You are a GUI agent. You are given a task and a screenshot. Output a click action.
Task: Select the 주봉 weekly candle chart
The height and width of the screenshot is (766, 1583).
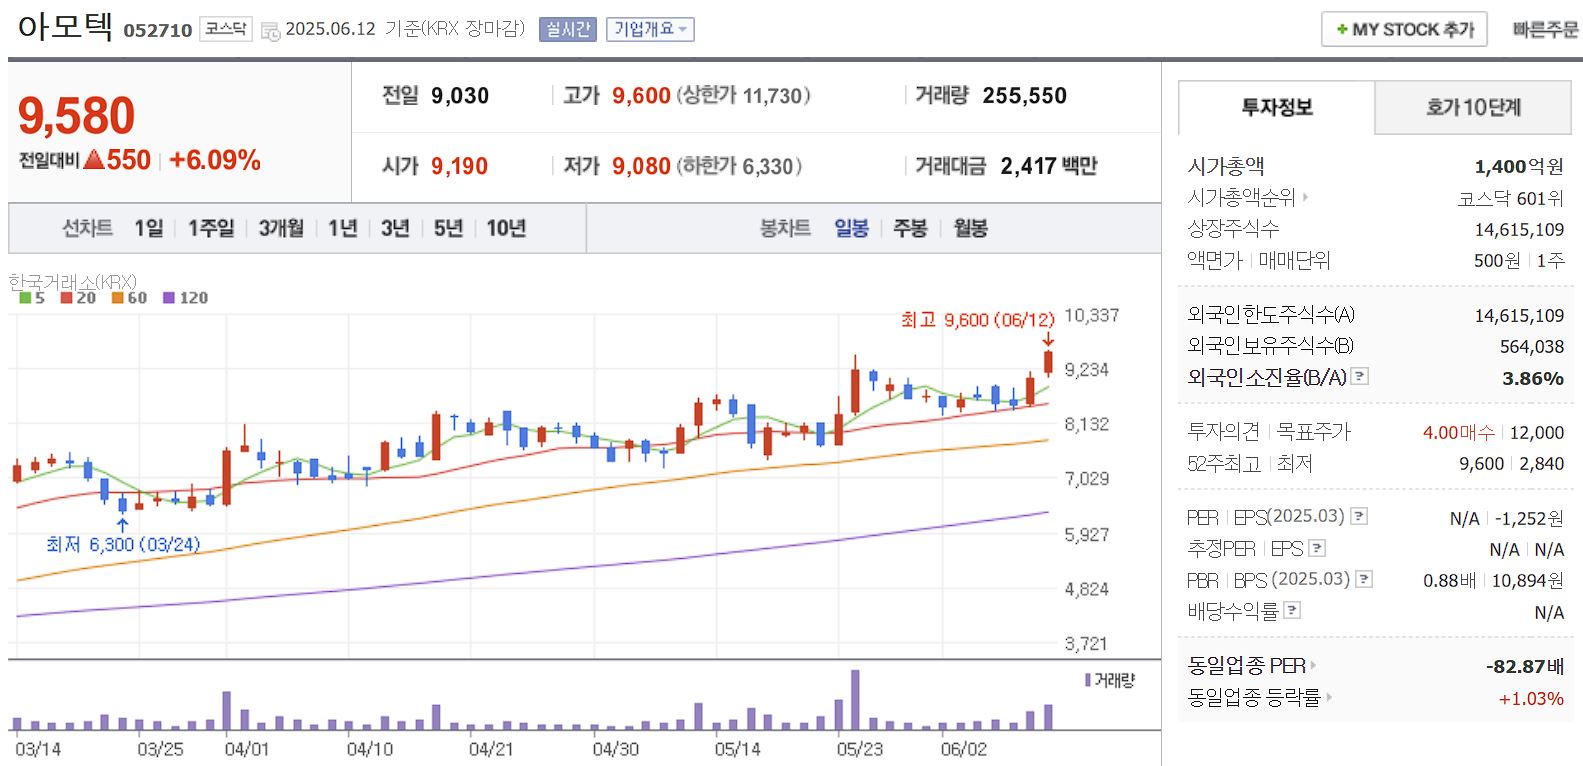[910, 228]
